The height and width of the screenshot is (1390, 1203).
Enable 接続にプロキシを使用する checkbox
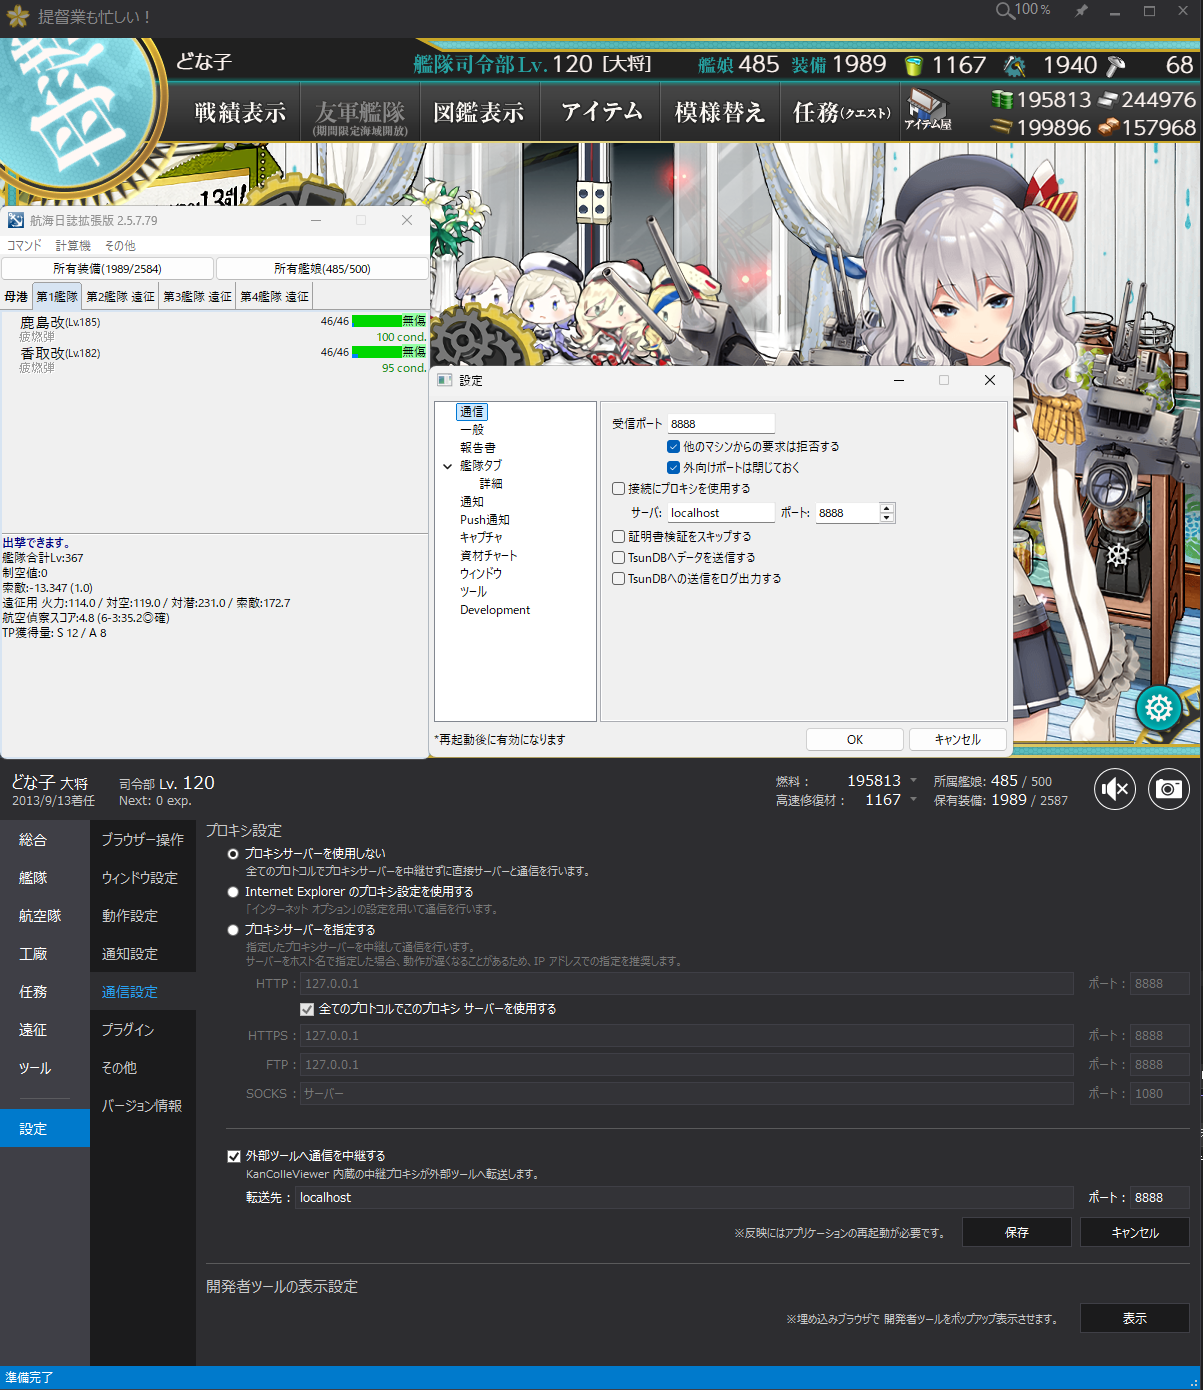point(618,488)
